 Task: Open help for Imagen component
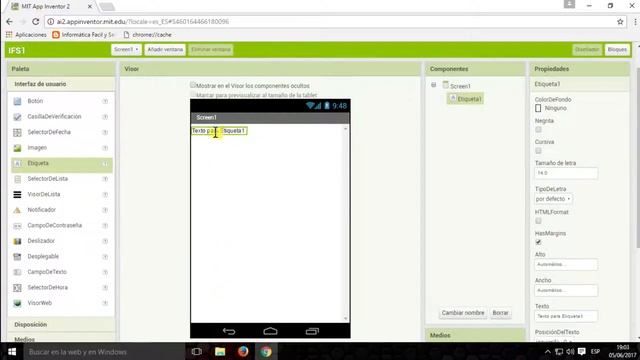point(105,148)
